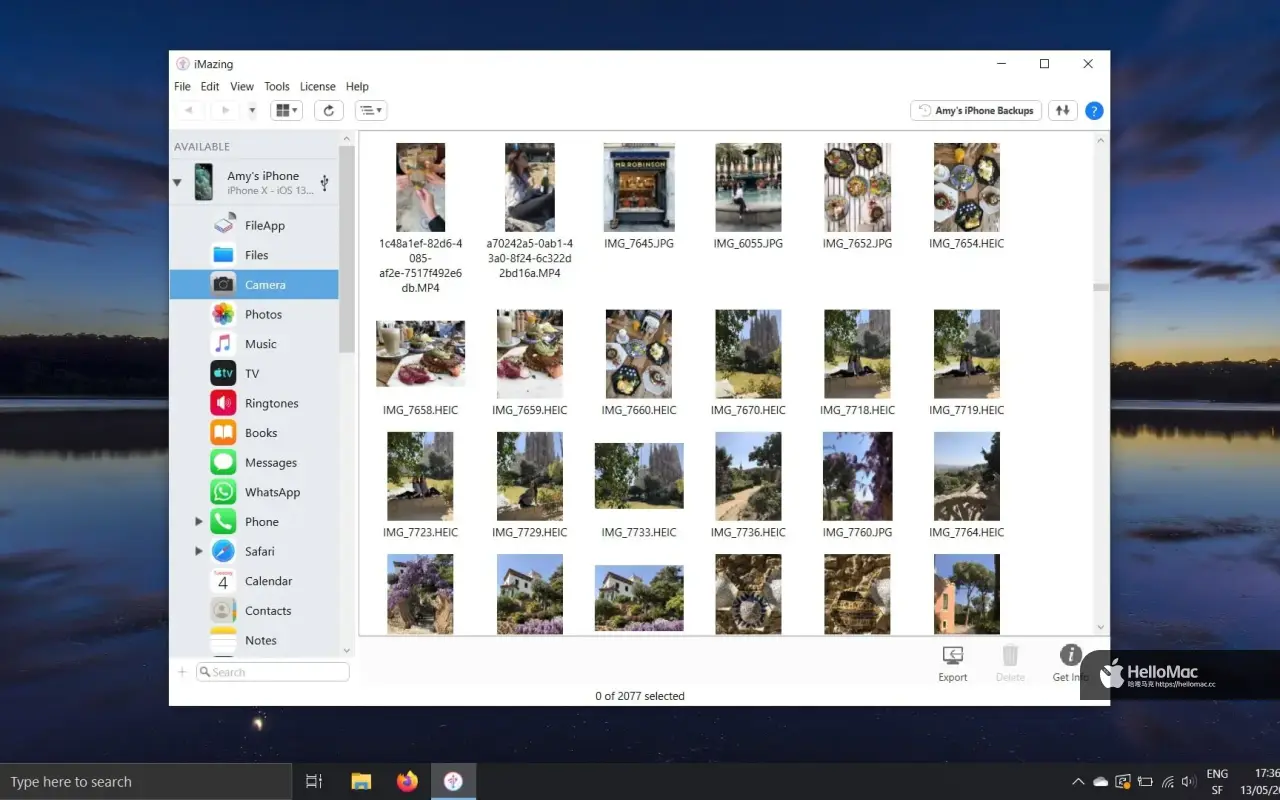The height and width of the screenshot is (800, 1280).
Task: Open the Books icon
Action: (223, 433)
